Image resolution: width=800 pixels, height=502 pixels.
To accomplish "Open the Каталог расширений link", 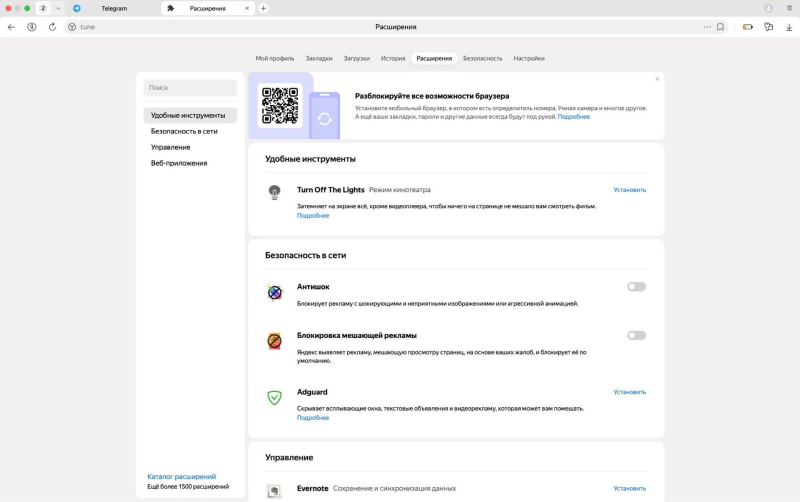I will (182, 476).
